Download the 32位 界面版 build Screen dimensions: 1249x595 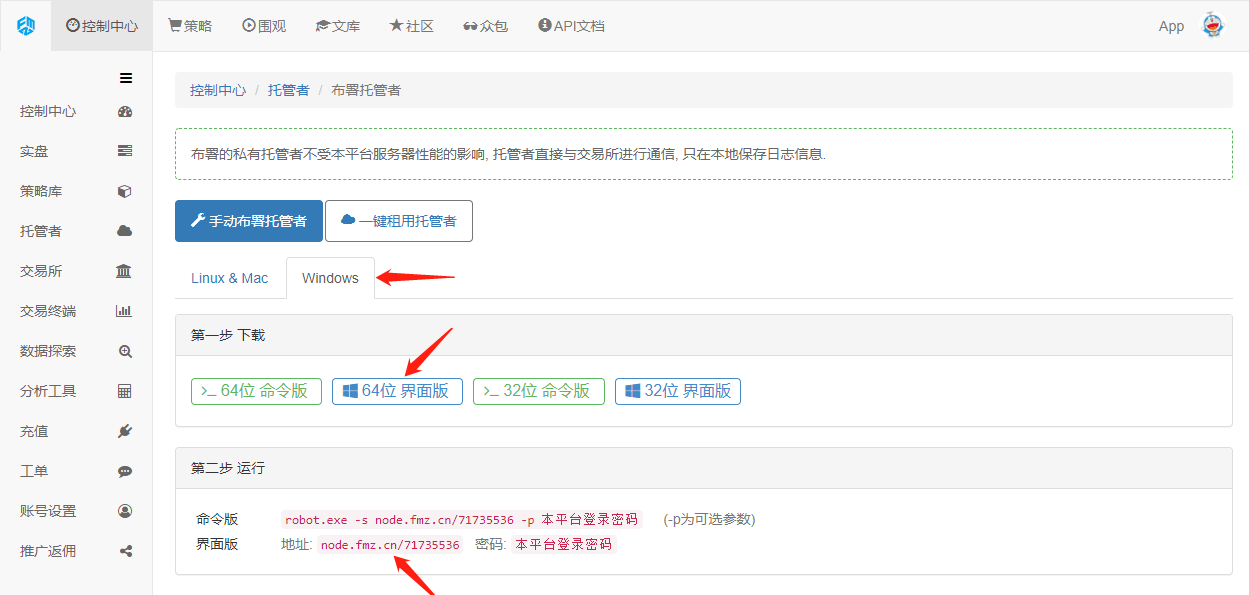pyautogui.click(x=679, y=391)
